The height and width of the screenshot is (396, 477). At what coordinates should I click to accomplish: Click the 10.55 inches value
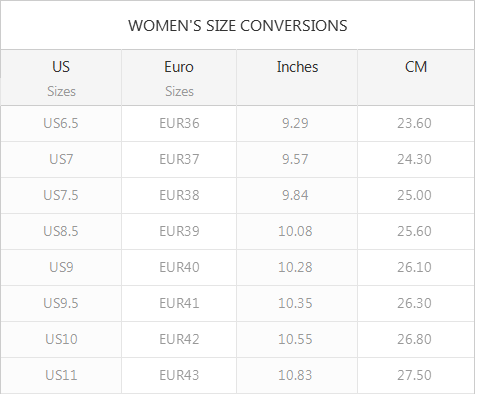click(x=295, y=339)
